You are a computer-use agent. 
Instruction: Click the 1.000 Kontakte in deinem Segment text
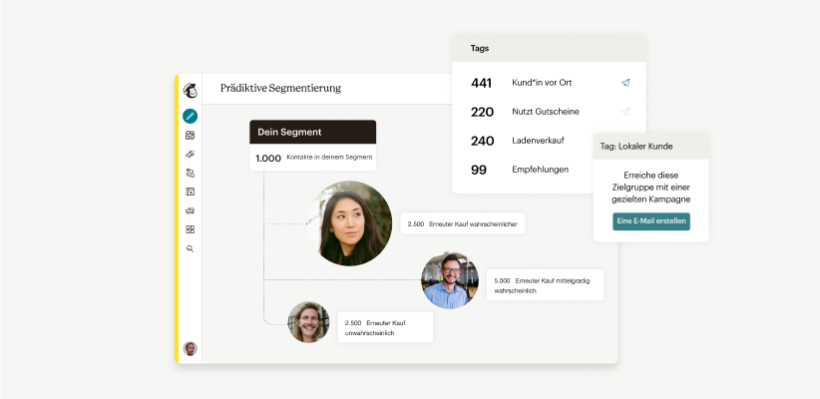pyautogui.click(x=313, y=157)
